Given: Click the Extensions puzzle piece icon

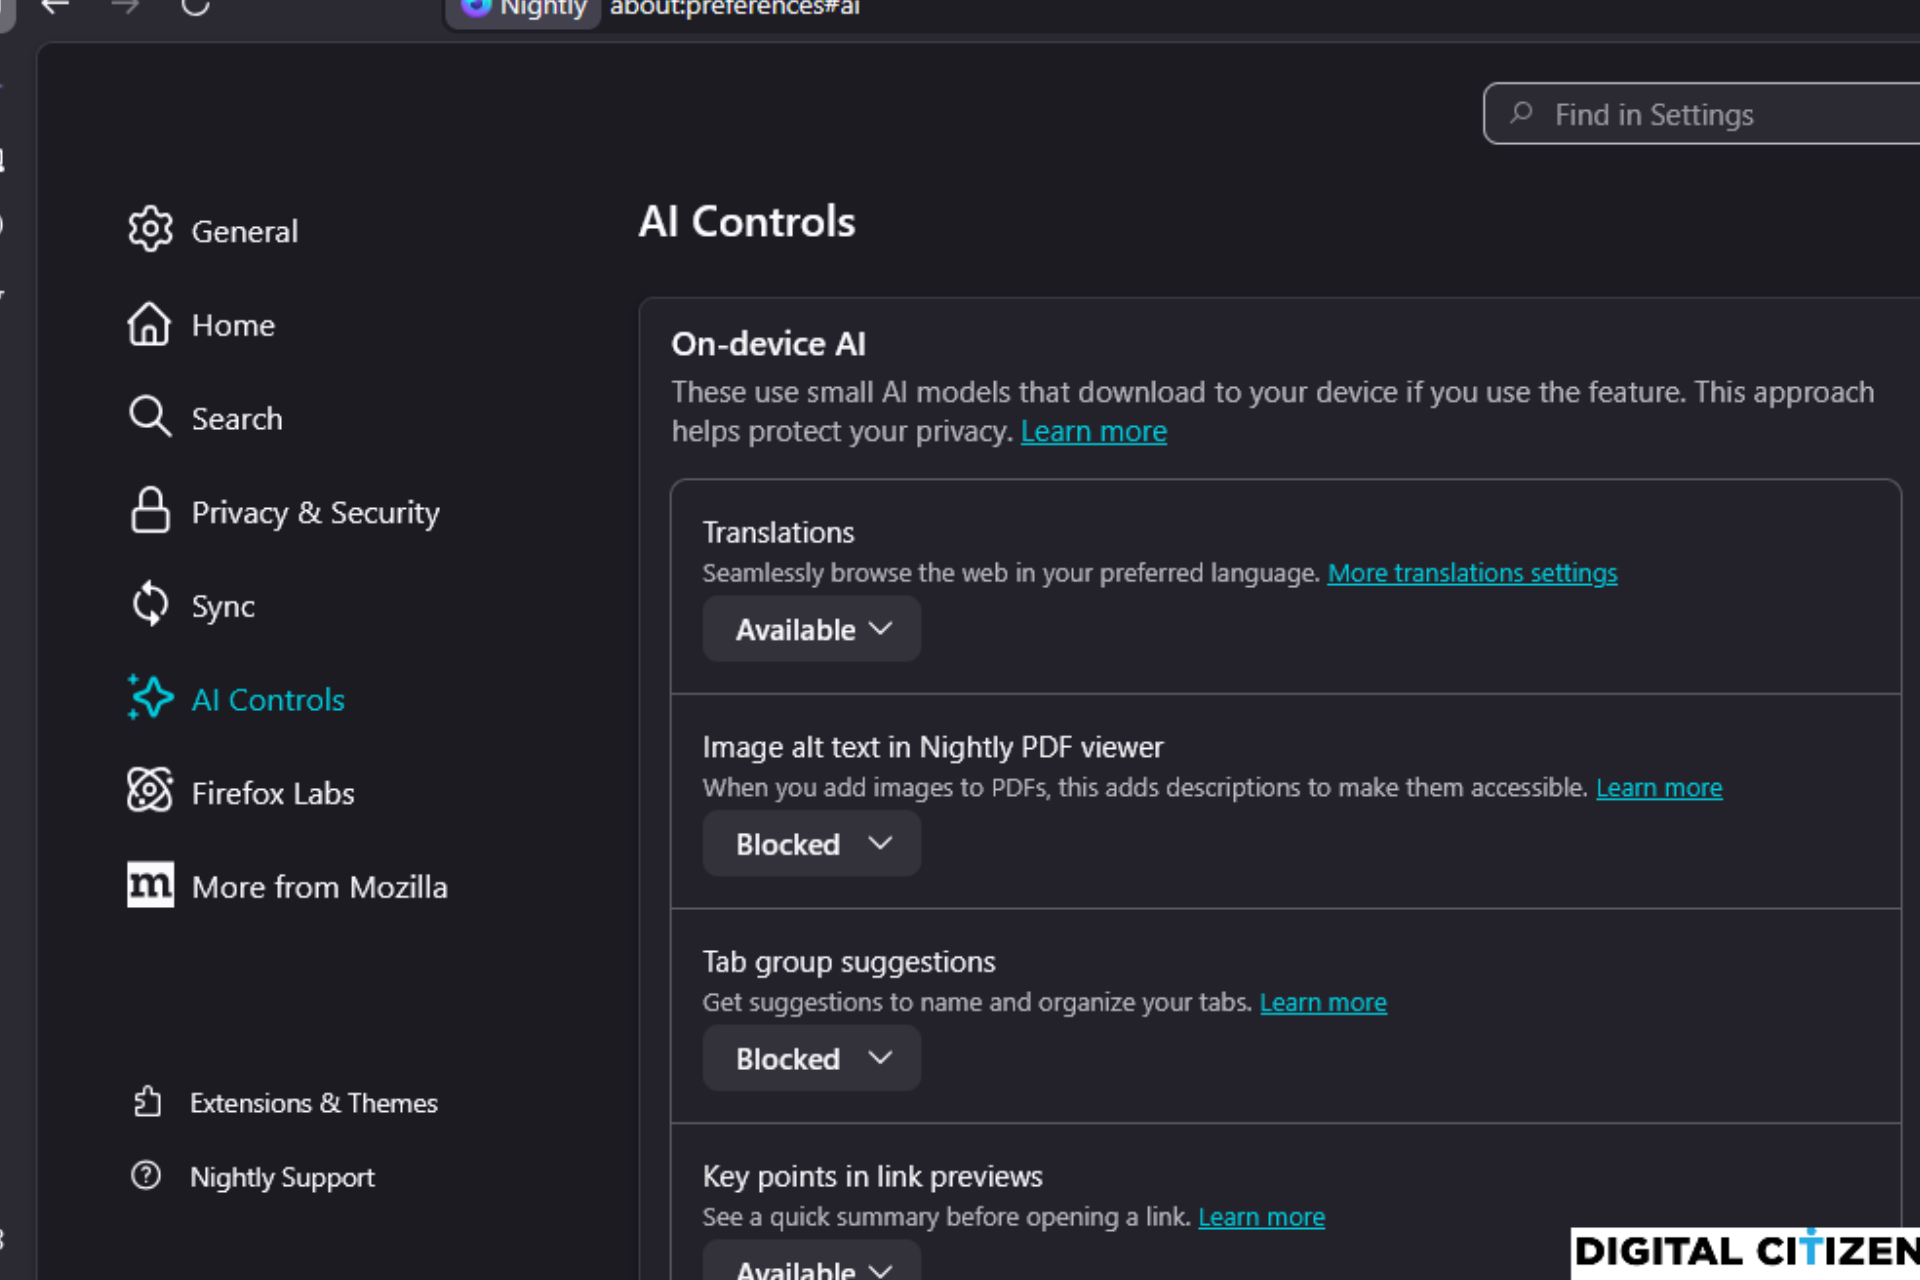Looking at the screenshot, I should click(147, 1102).
